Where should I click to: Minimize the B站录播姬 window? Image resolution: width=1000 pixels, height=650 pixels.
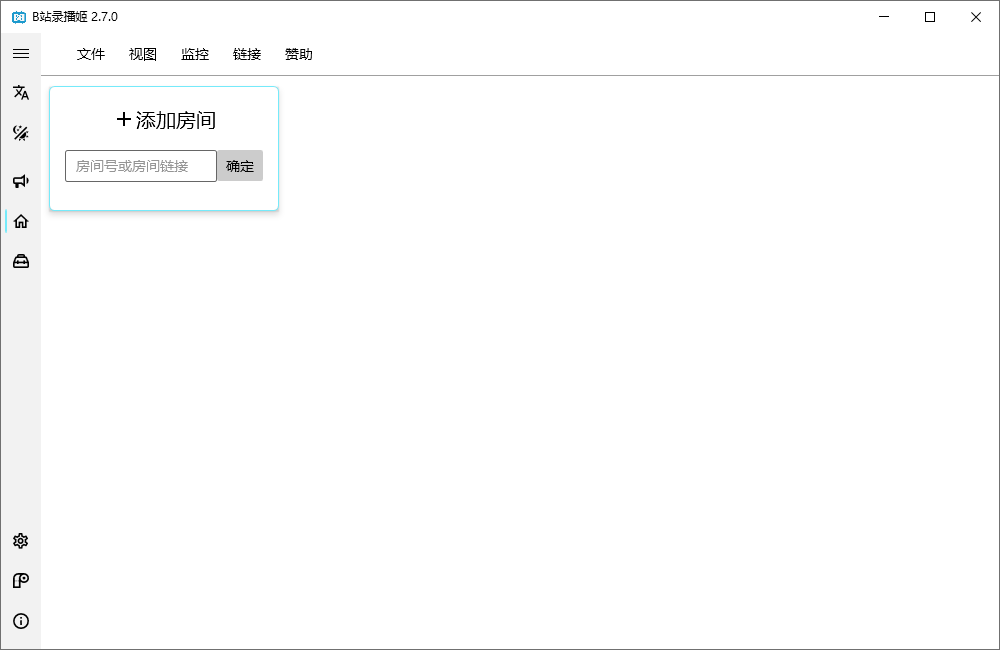click(884, 17)
